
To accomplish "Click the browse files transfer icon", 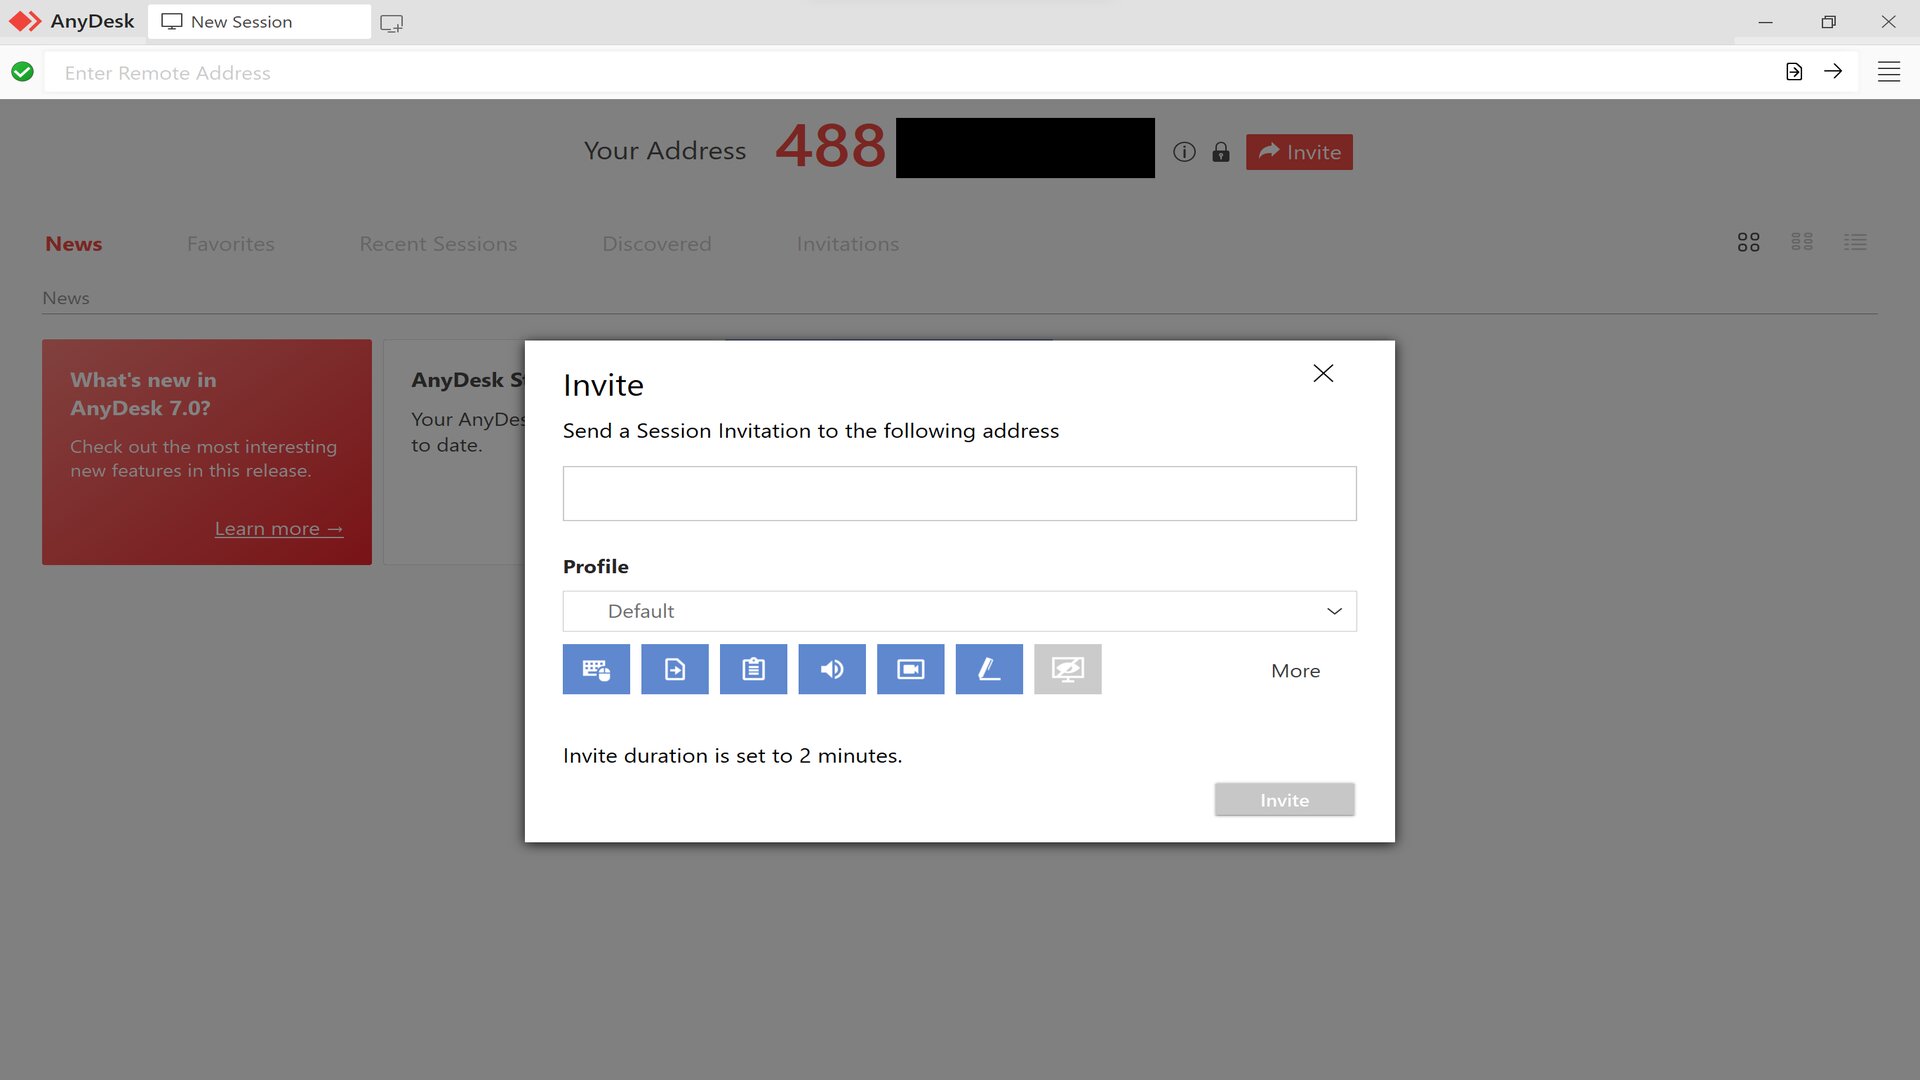I will 1794,71.
